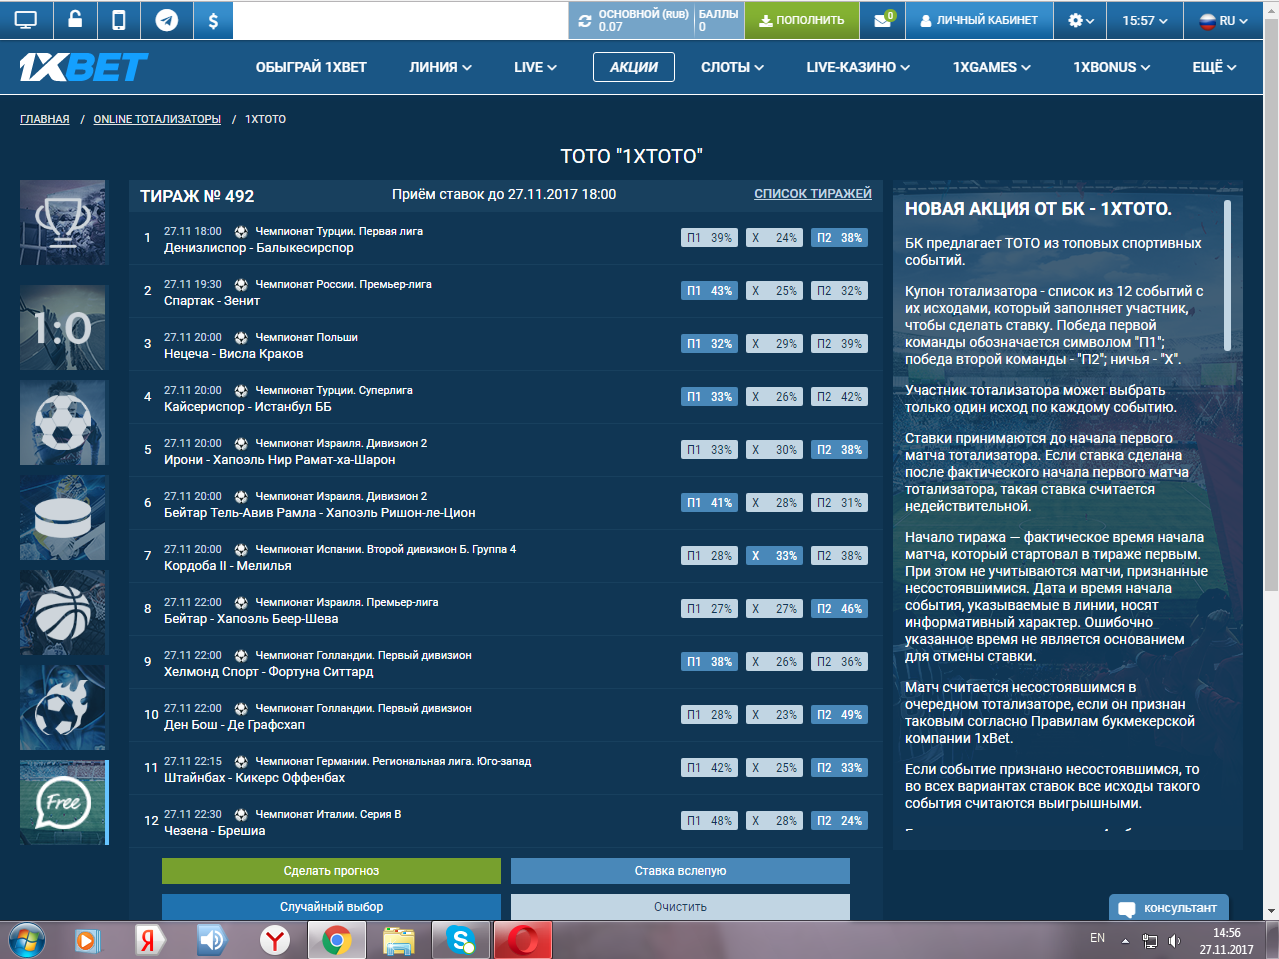
Task: Expand the ЕЩЁ dropdown menu
Action: [1214, 67]
